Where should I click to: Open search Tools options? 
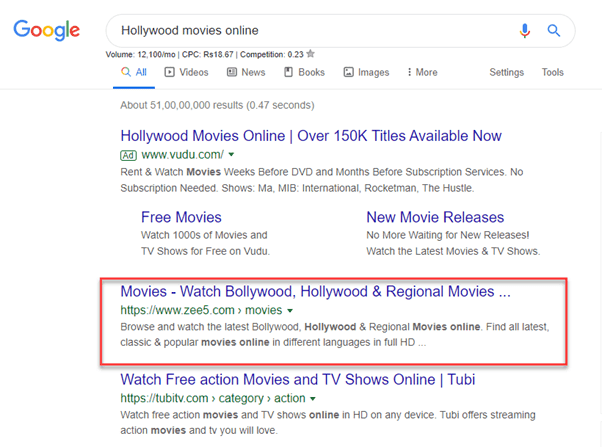pyautogui.click(x=552, y=72)
